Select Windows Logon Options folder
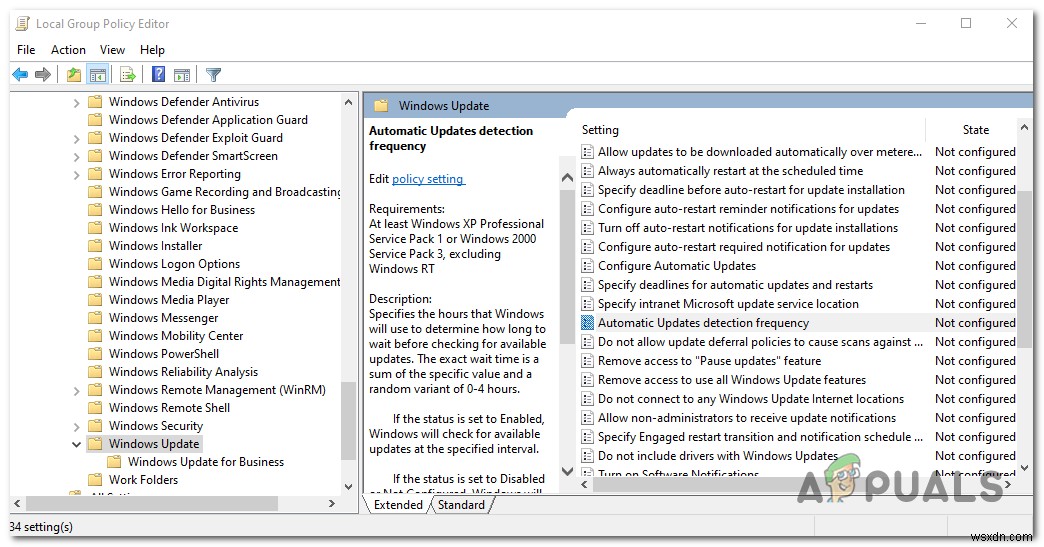 174,264
